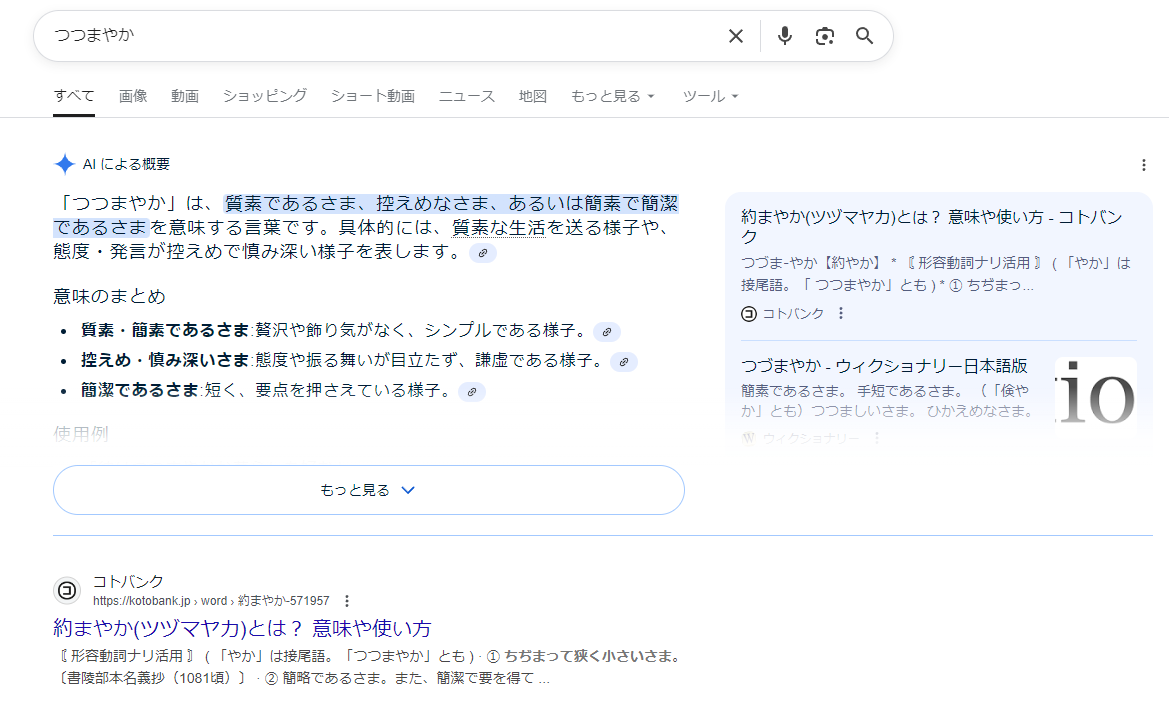Open image search with the camera lens icon
The image size is (1169, 715).
pos(824,36)
